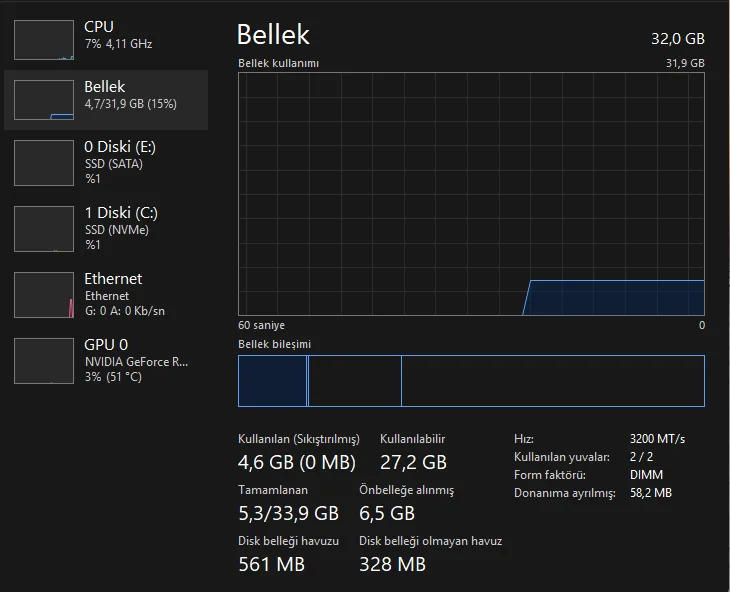Click the in-use segment of Bellek bileşimi bar

tap(272, 381)
